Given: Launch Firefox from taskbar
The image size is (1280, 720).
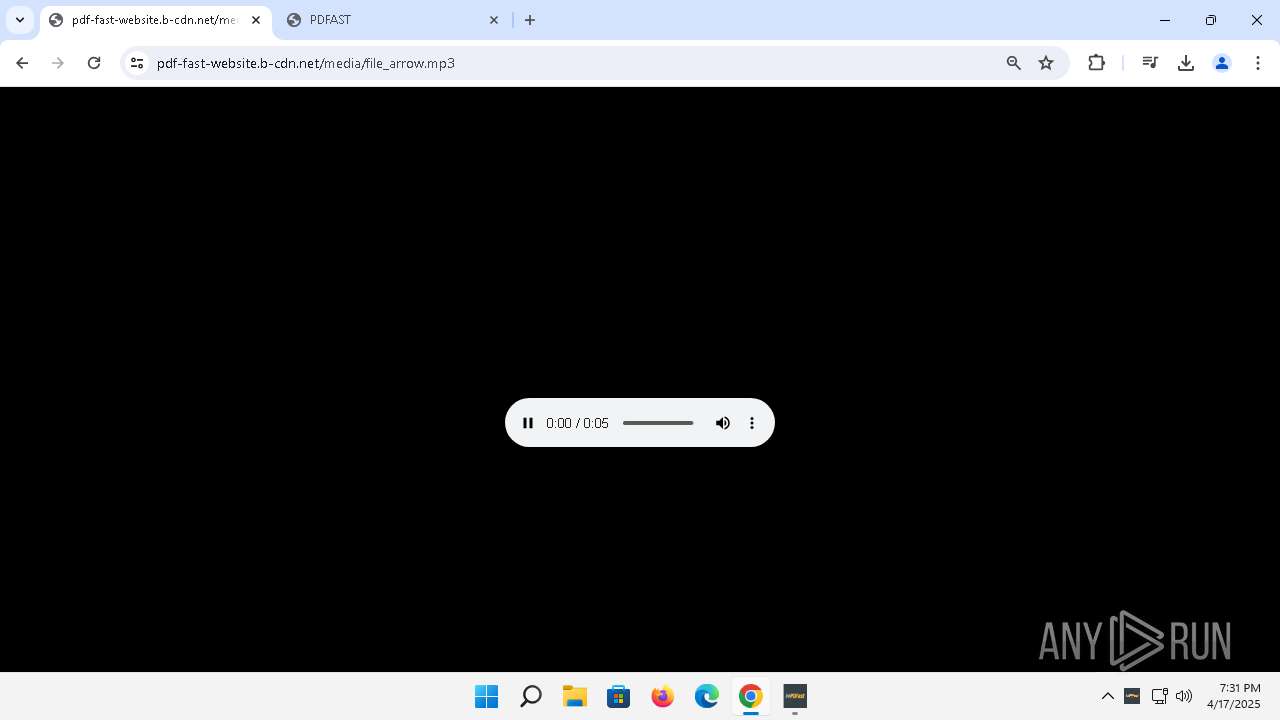Looking at the screenshot, I should pos(663,696).
